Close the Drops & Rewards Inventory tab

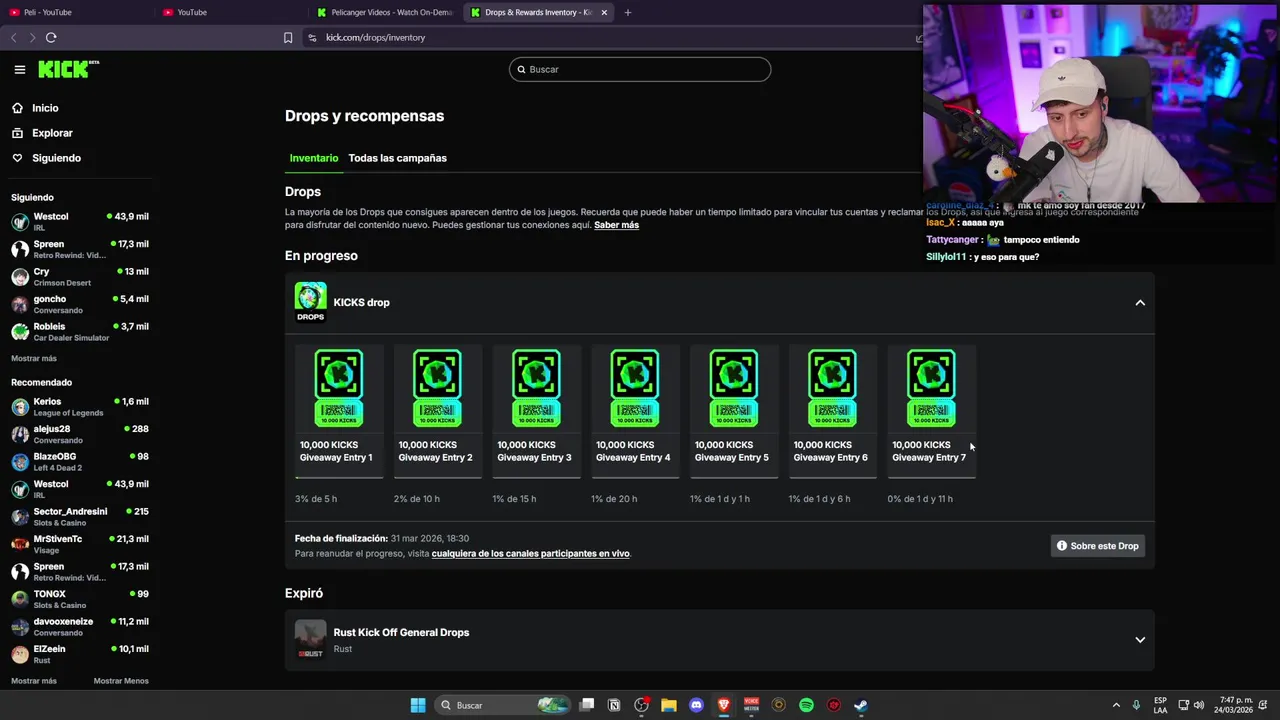coord(604,12)
